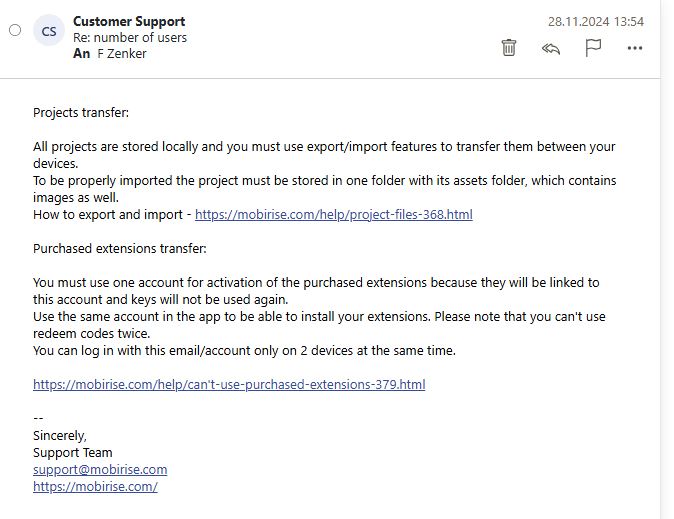Open the project-files-368 help link

pyautogui.click(x=333, y=214)
